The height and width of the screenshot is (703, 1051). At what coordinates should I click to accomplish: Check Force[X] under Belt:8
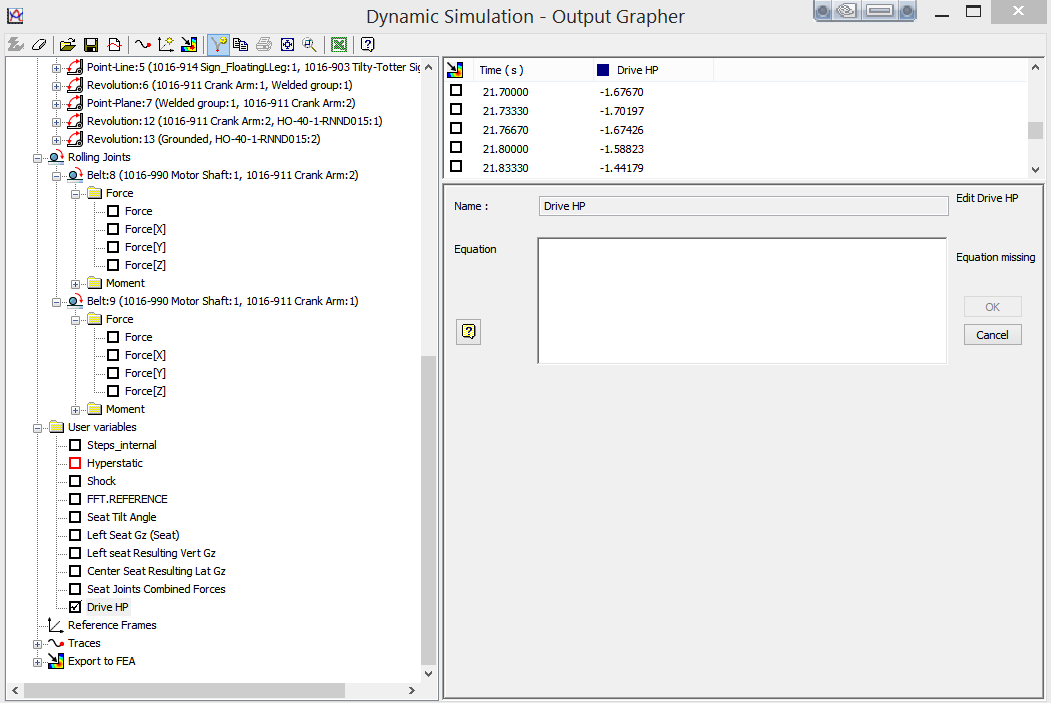click(x=113, y=229)
